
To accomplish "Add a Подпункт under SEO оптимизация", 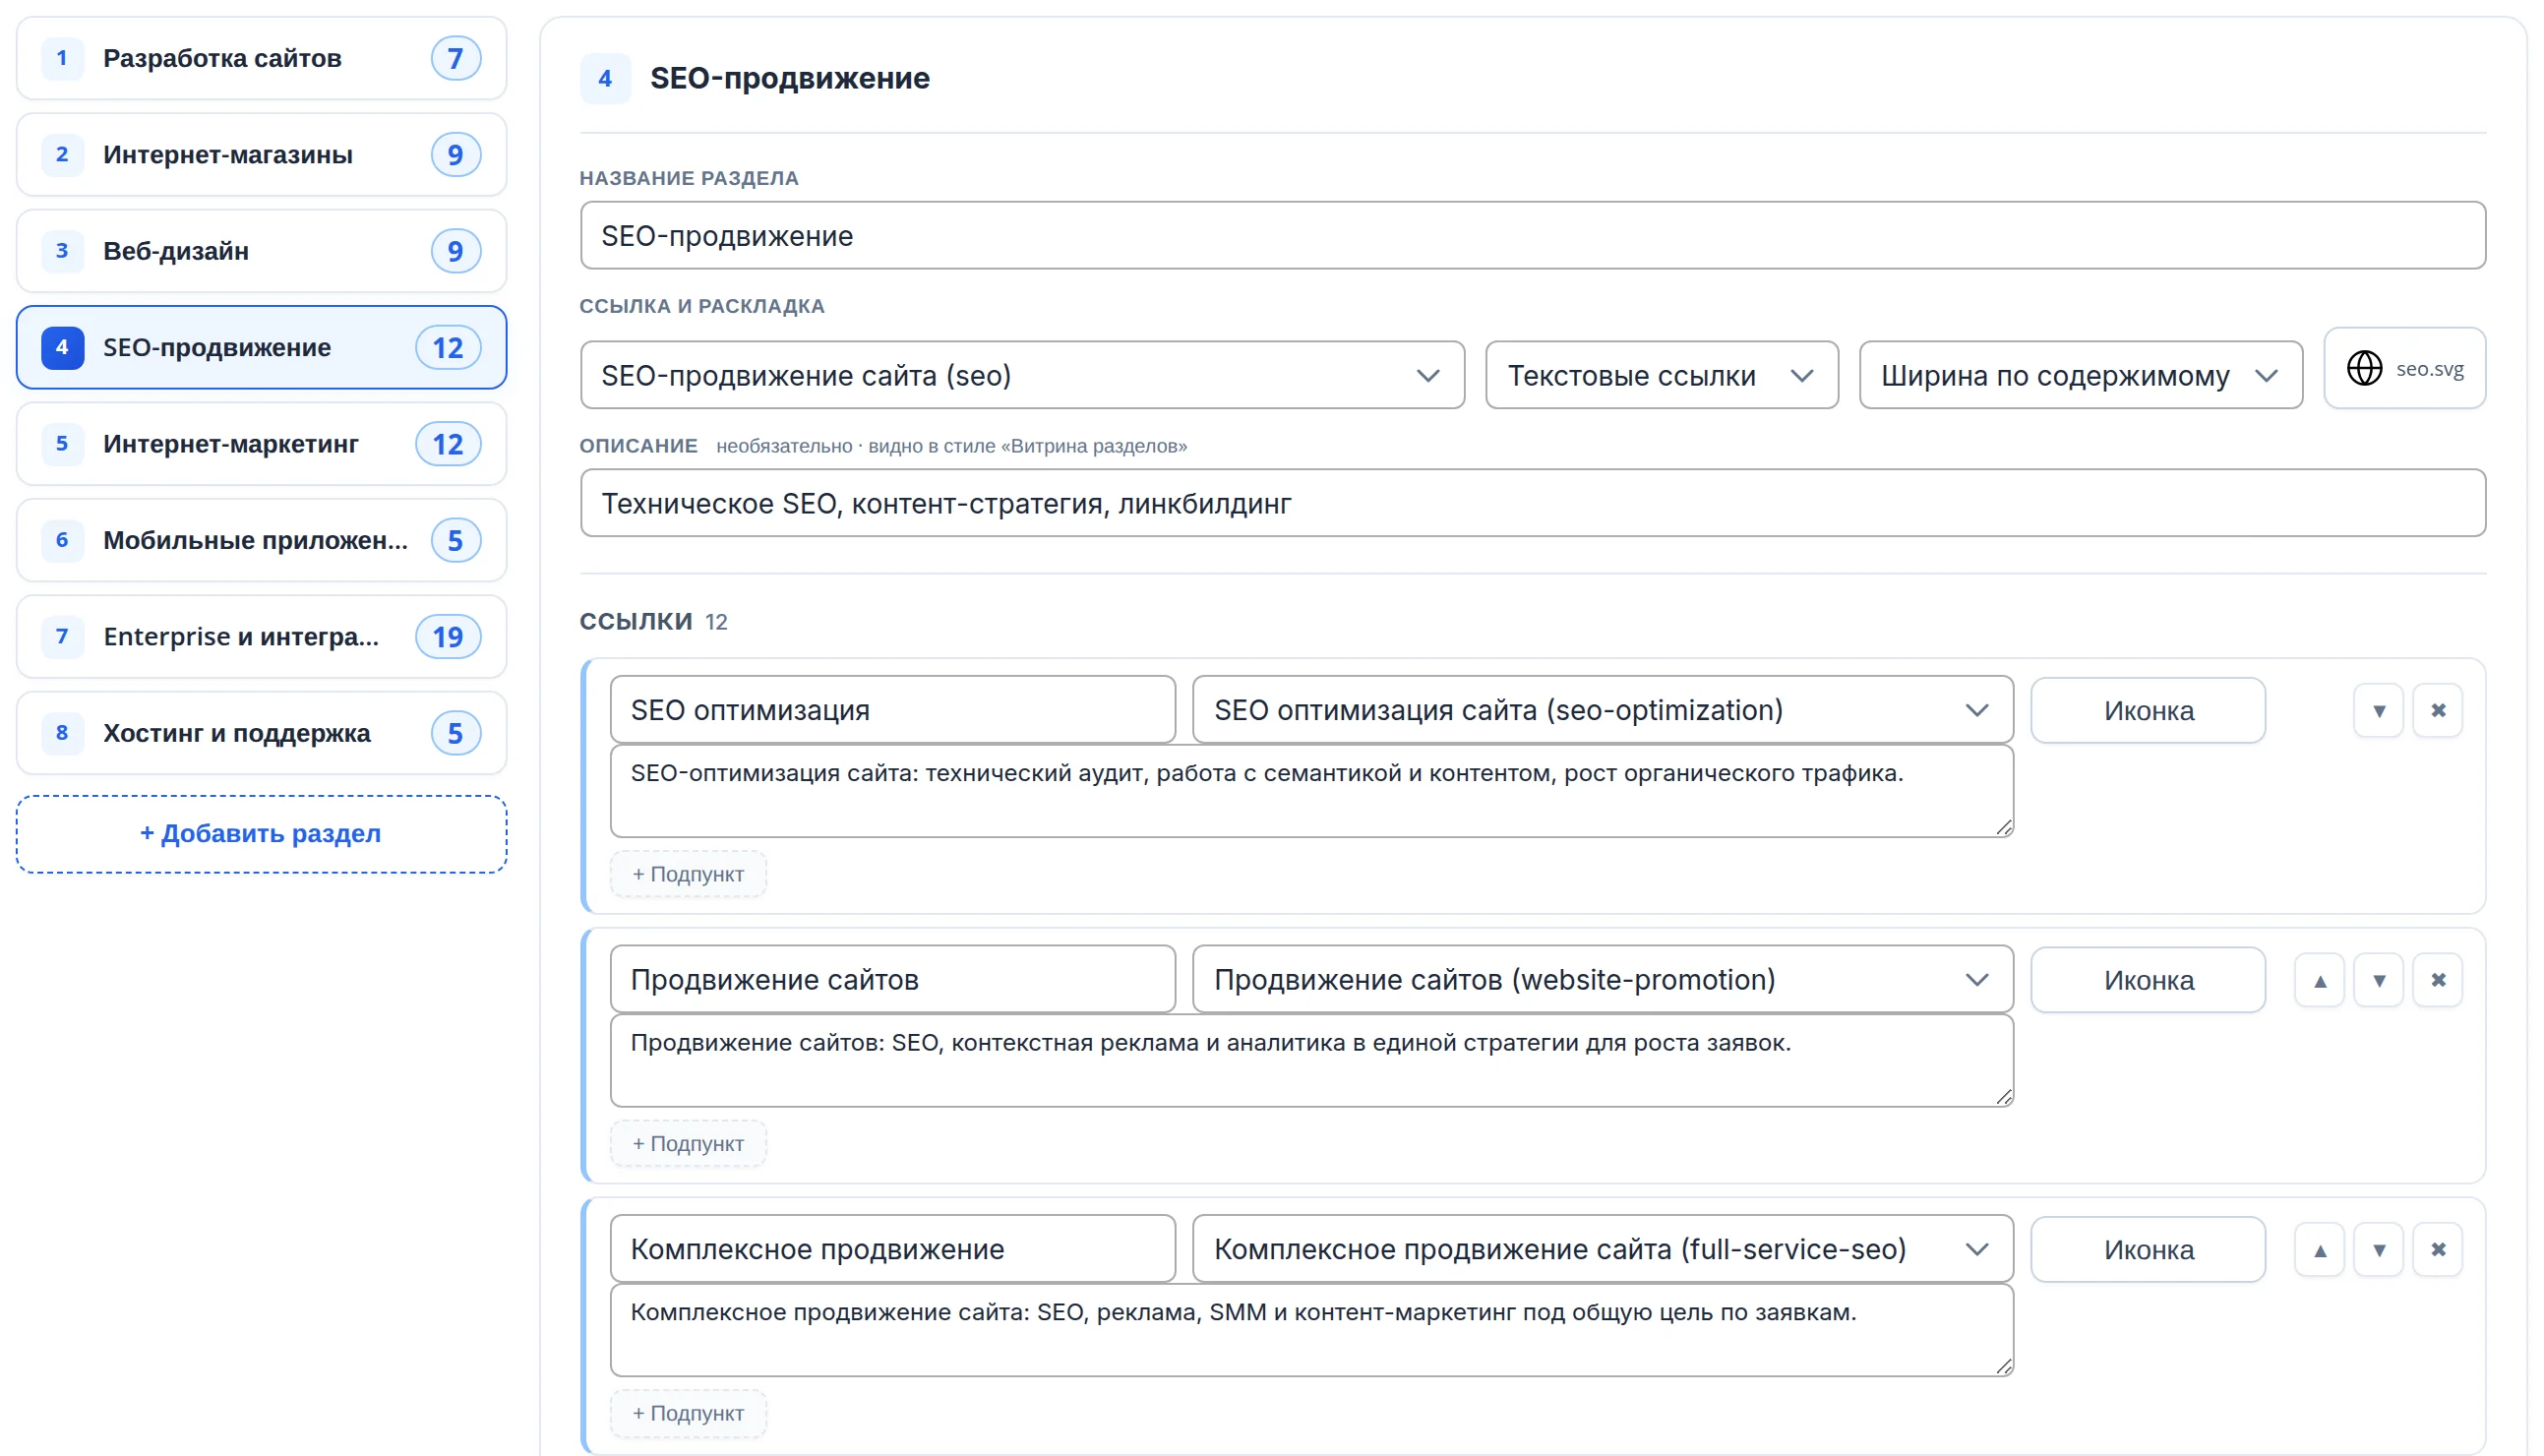I will point(688,874).
